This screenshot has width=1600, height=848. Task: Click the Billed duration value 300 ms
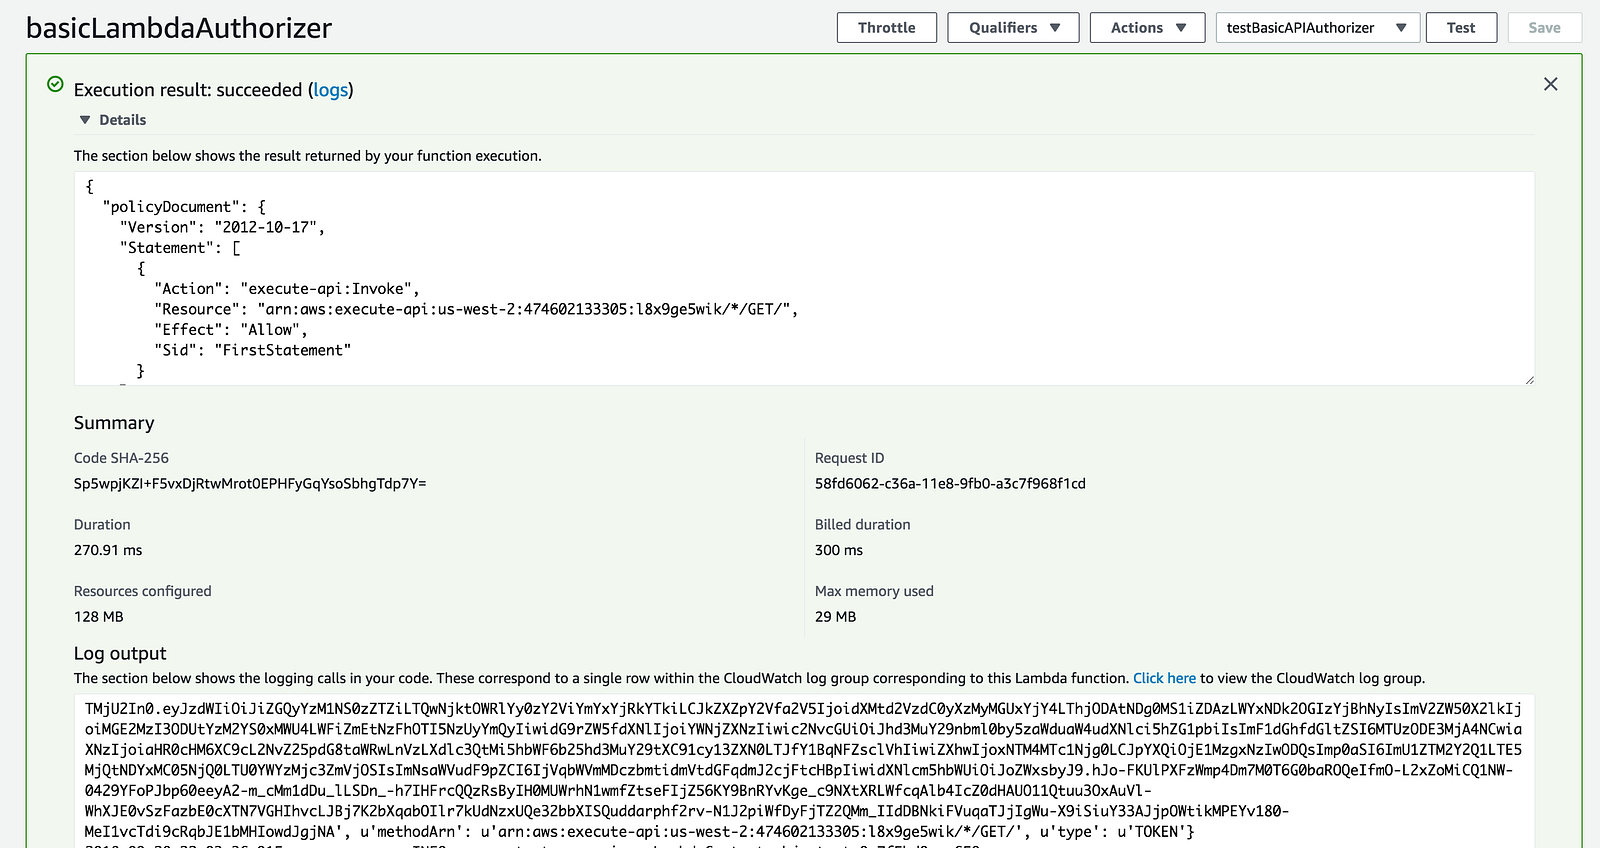(x=839, y=550)
